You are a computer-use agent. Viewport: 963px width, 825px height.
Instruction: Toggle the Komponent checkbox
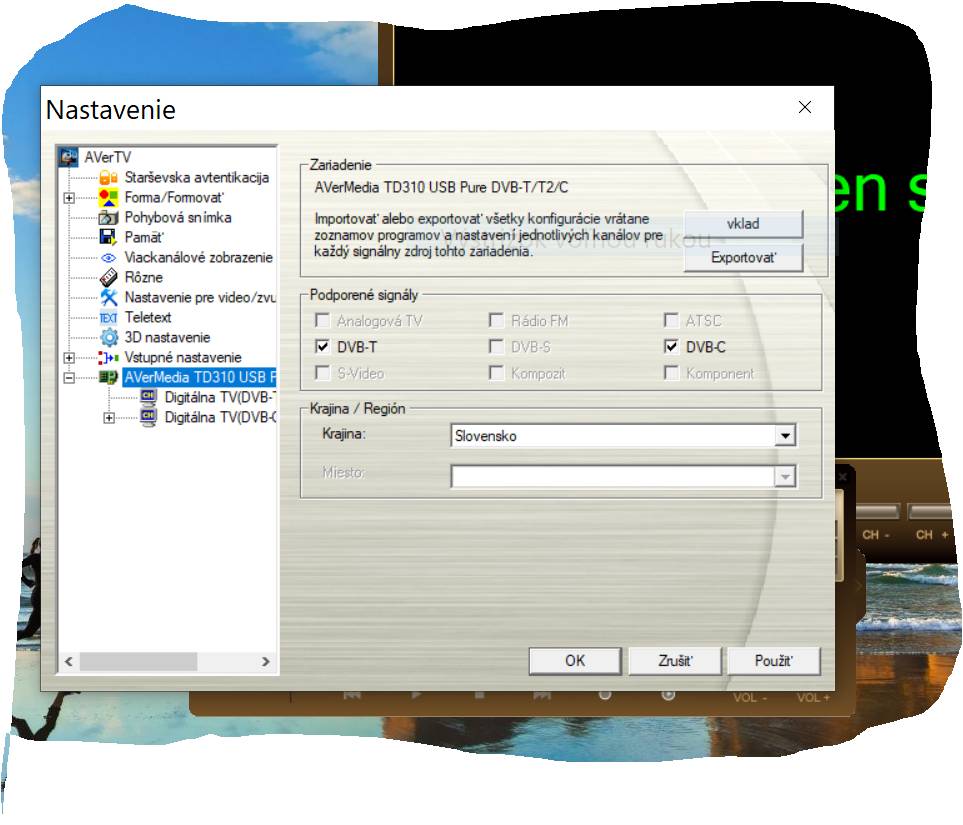671,373
